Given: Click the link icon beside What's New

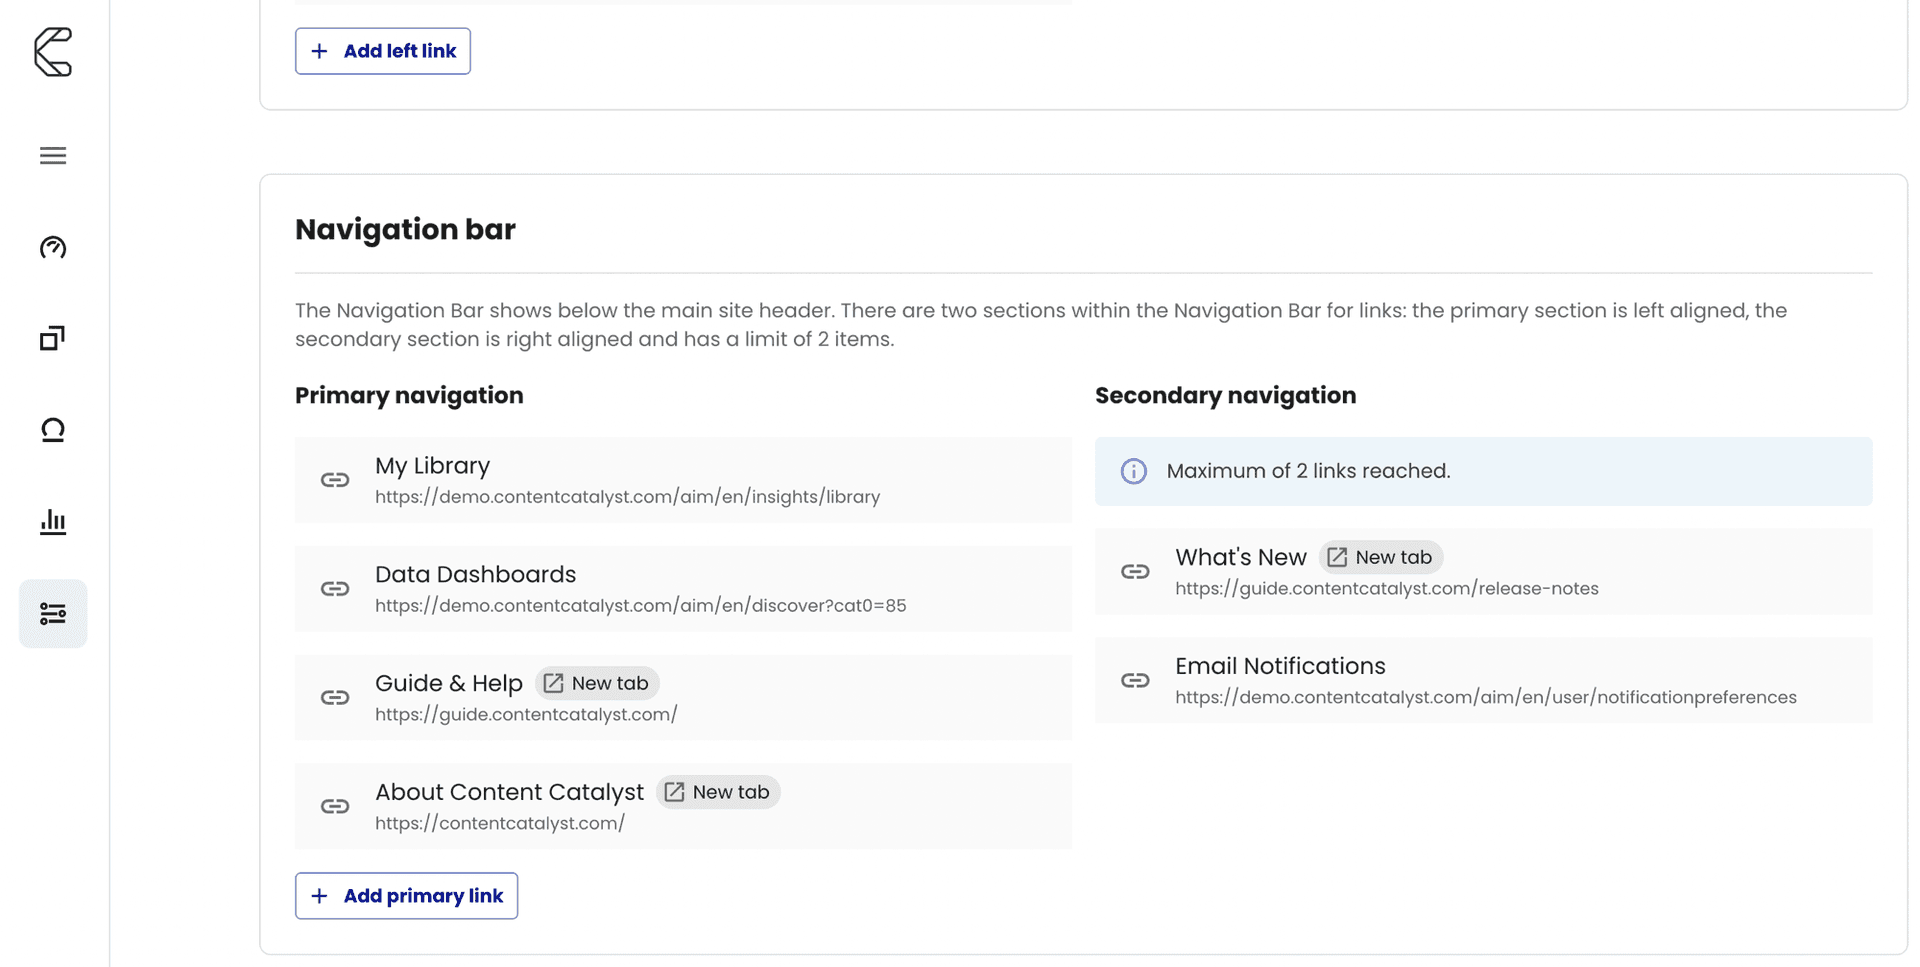Looking at the screenshot, I should 1135,572.
